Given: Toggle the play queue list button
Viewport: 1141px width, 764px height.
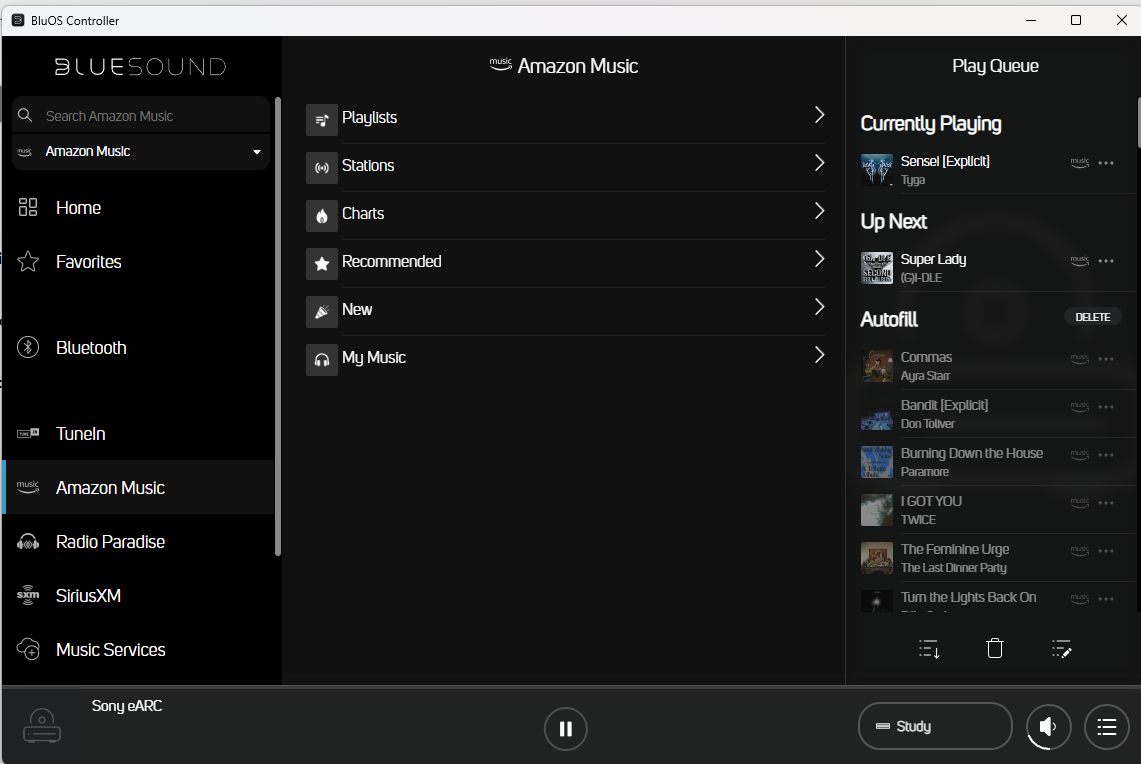Looking at the screenshot, I should tap(1106, 727).
